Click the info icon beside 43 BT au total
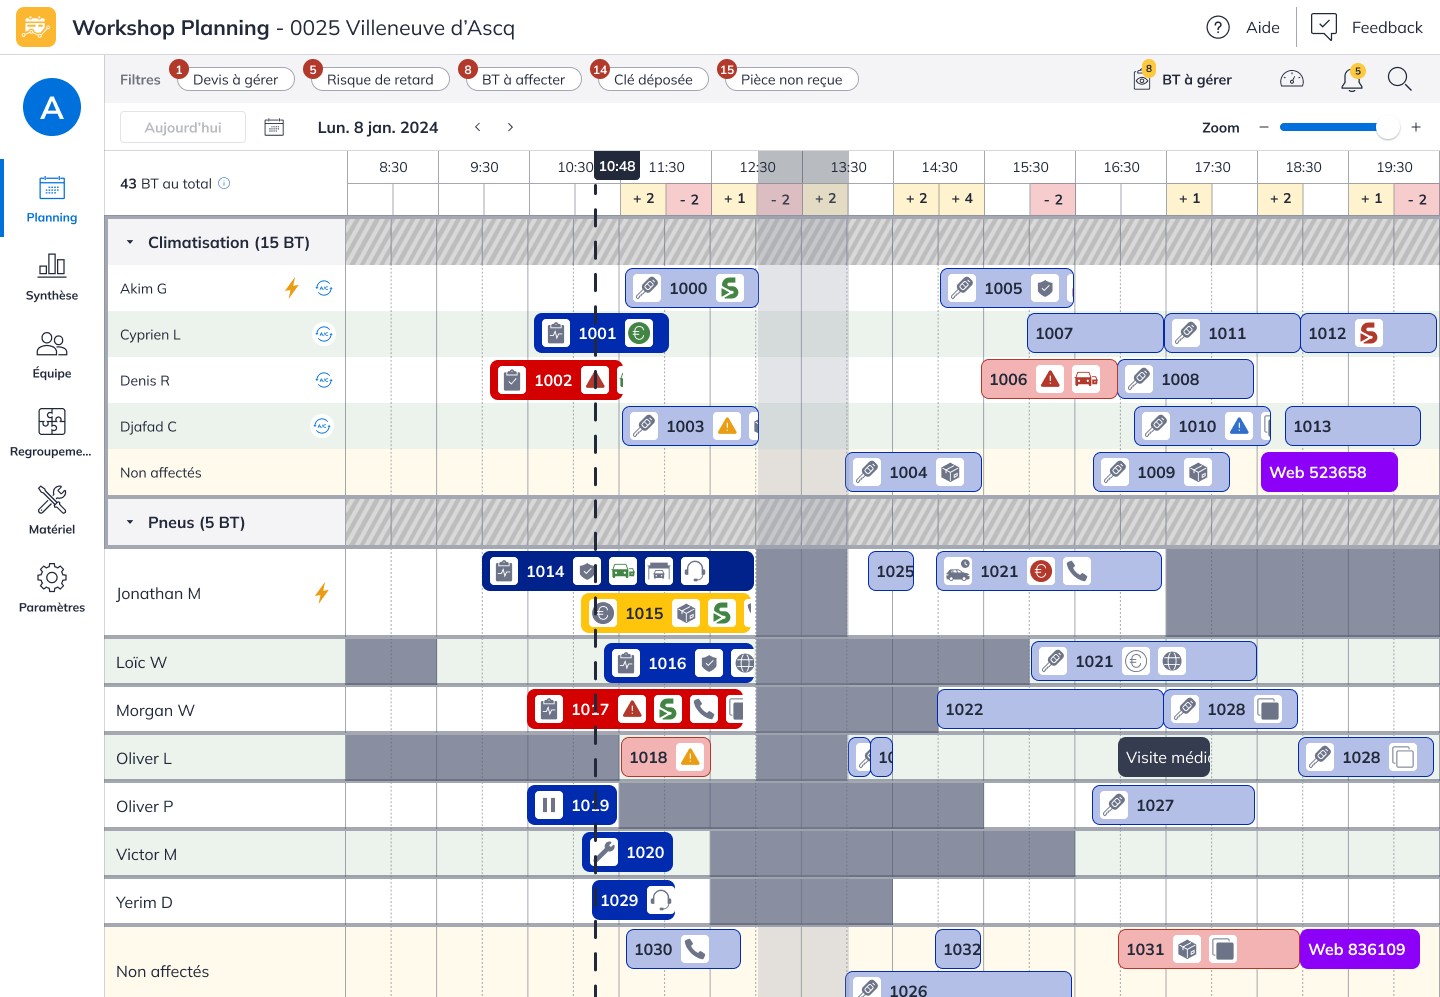This screenshot has width=1440, height=997. (224, 183)
